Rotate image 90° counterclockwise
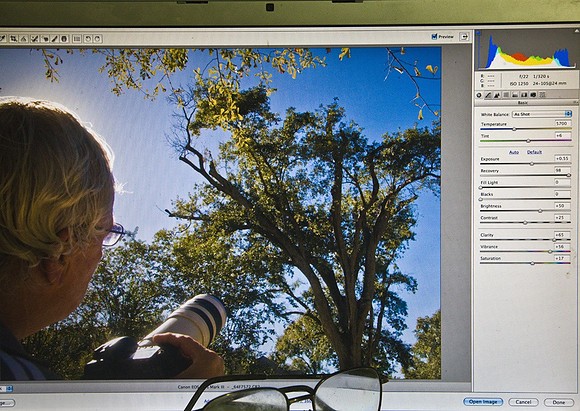Image resolution: width=580 pixels, height=411 pixels. [88, 38]
